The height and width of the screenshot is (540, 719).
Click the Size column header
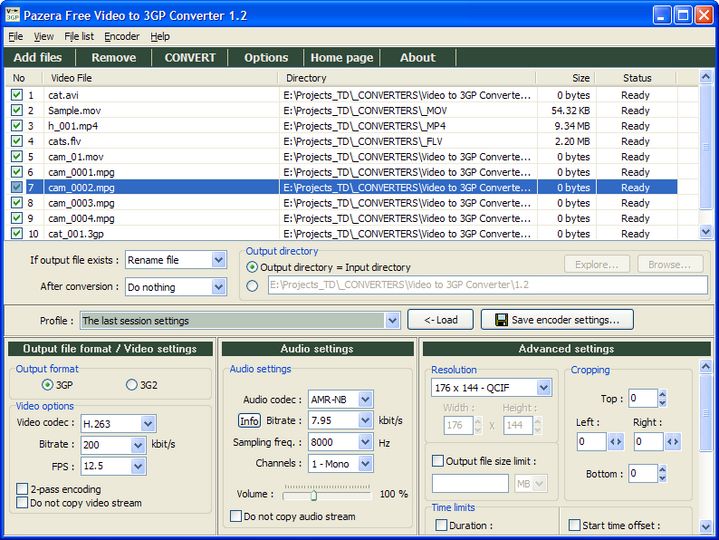(566, 78)
